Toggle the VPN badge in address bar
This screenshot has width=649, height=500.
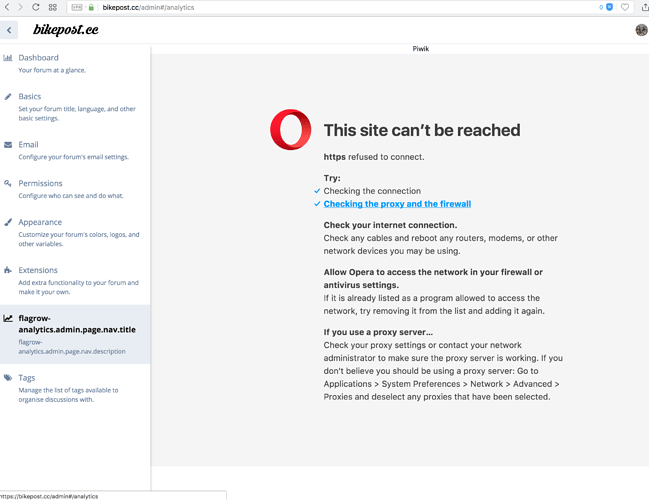(77, 7)
